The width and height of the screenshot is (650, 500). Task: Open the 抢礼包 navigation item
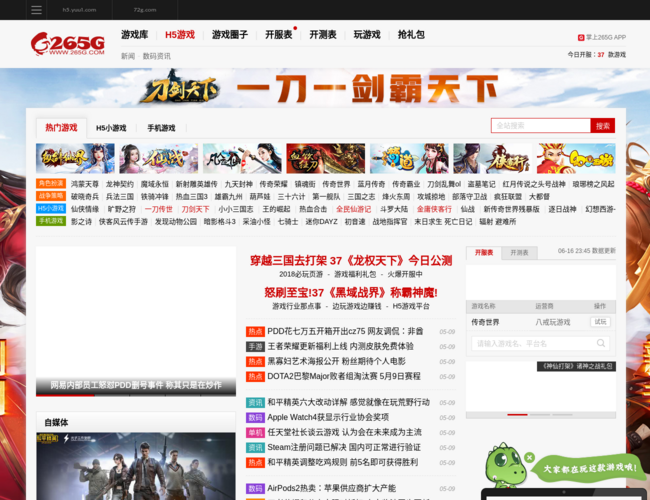(x=411, y=35)
